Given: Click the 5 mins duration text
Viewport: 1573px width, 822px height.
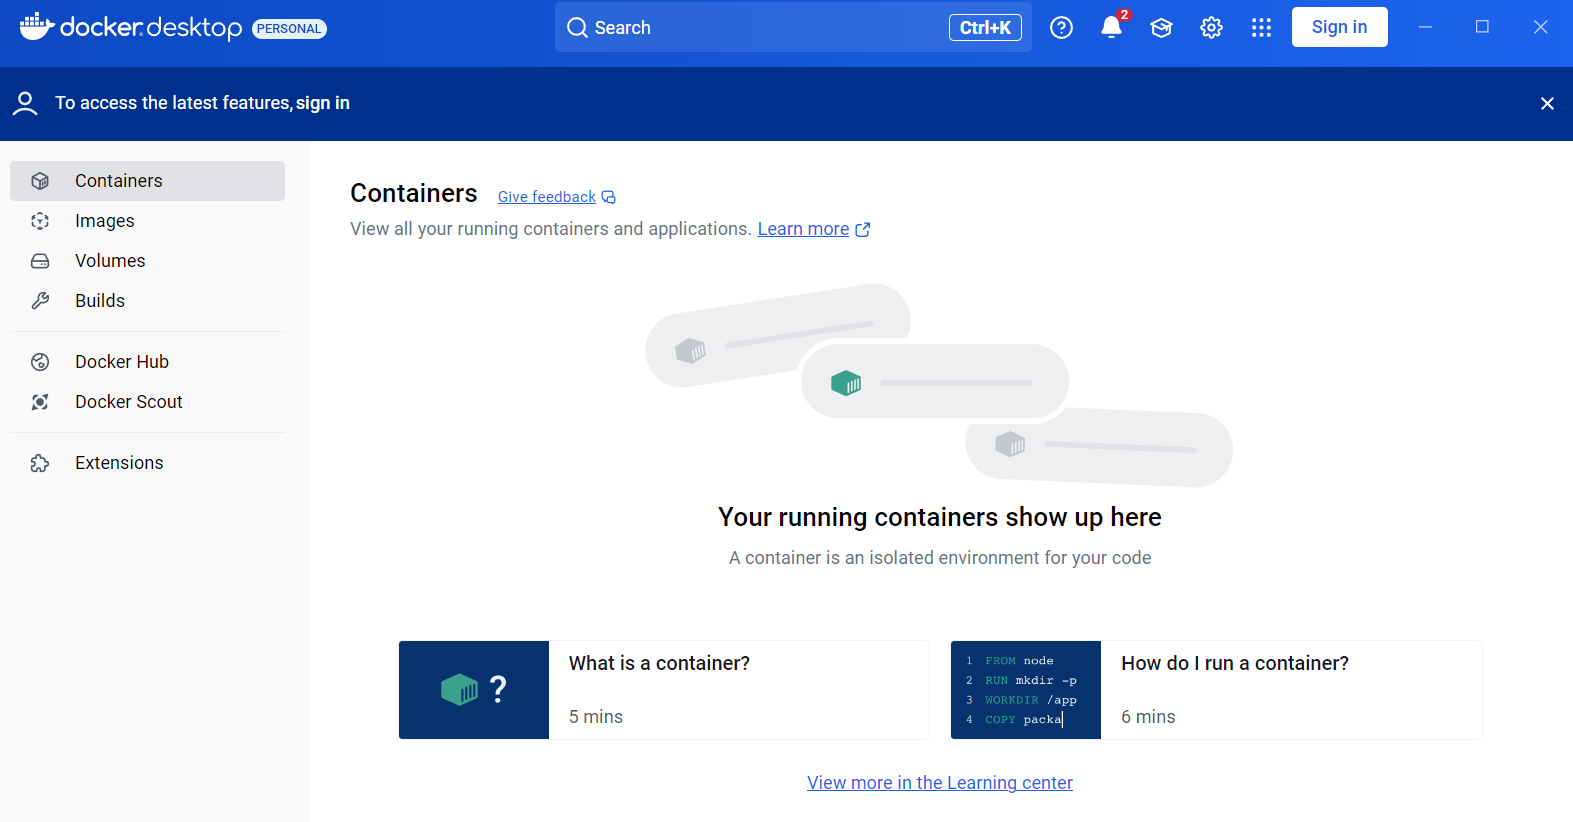Looking at the screenshot, I should [x=596, y=717].
